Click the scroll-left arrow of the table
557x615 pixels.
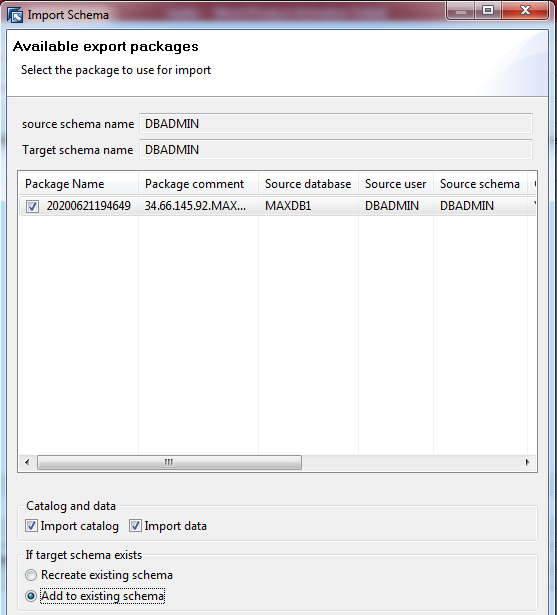(27, 462)
